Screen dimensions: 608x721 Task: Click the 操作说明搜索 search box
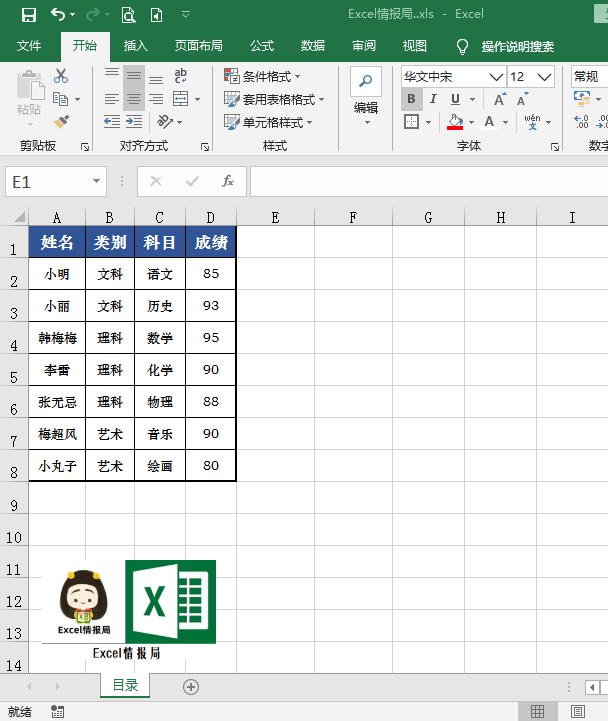click(x=517, y=46)
